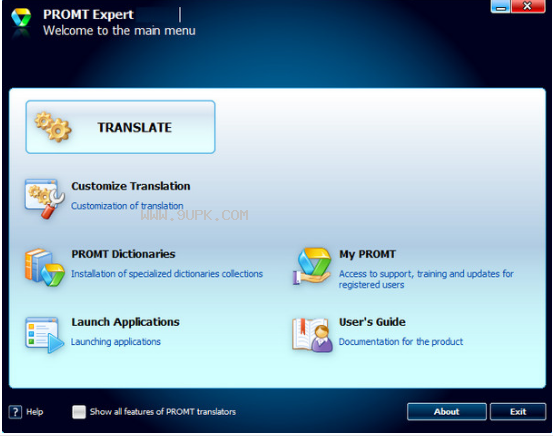Select the User's Guide heading
This screenshot has width=553, height=436.
pyautogui.click(x=372, y=322)
